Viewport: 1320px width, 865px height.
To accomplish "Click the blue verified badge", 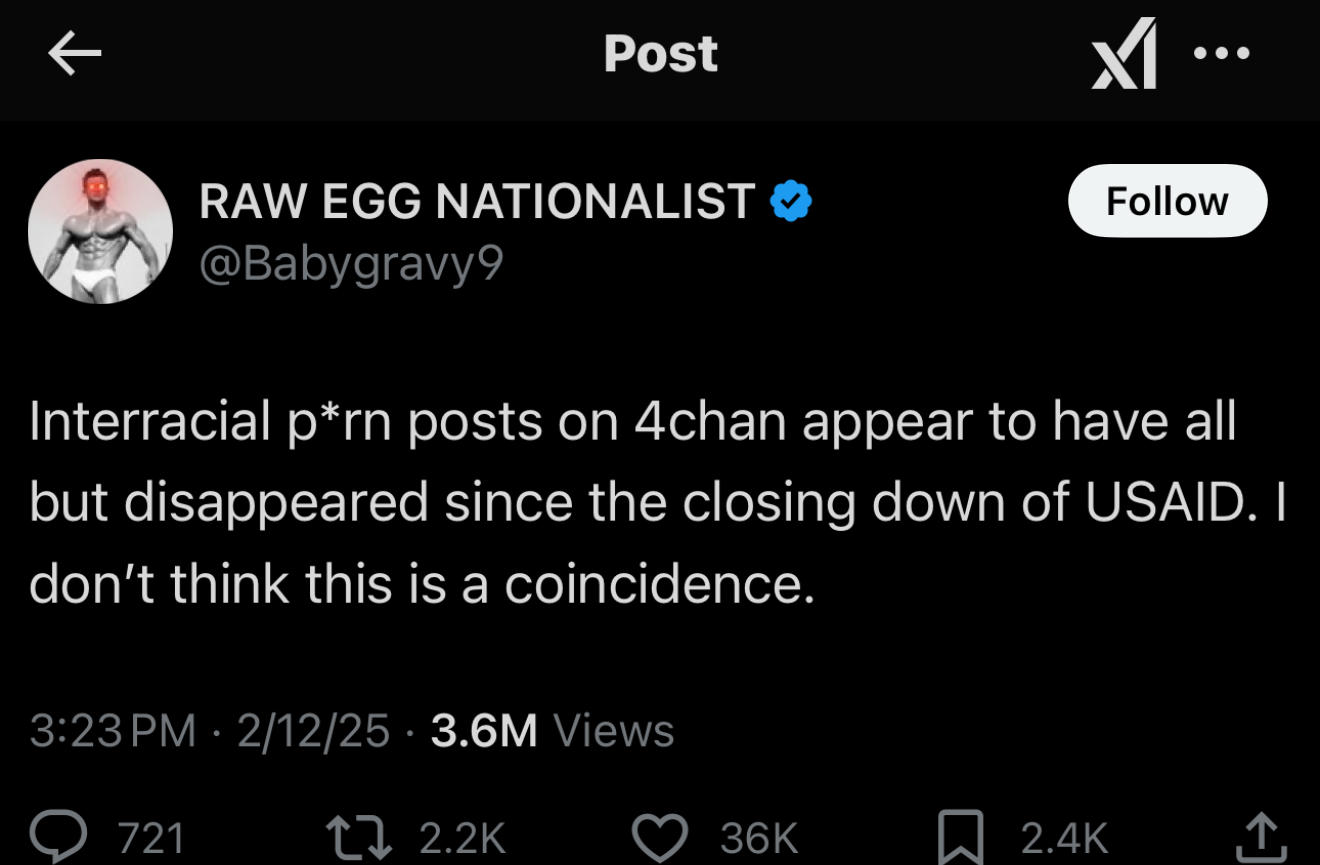I will (790, 202).
